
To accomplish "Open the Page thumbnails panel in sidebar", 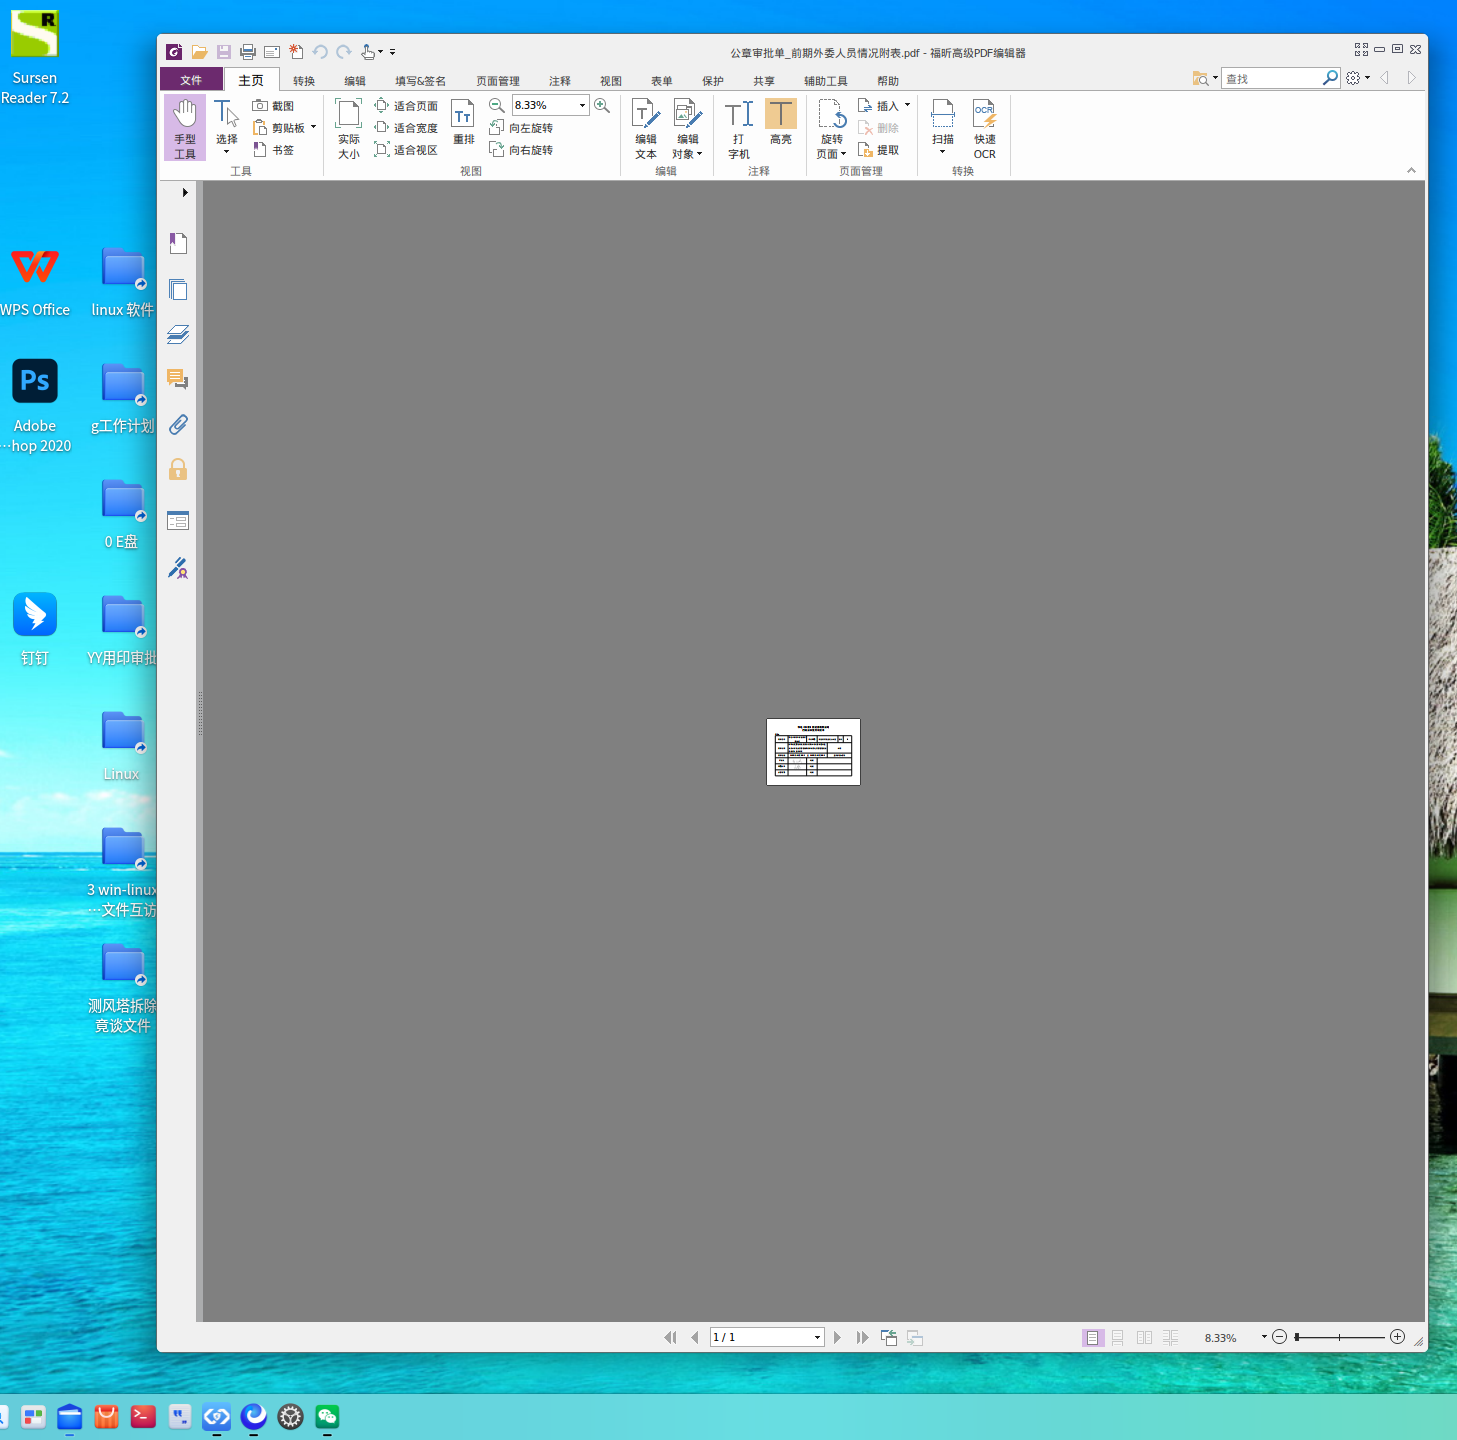I will tap(178, 289).
